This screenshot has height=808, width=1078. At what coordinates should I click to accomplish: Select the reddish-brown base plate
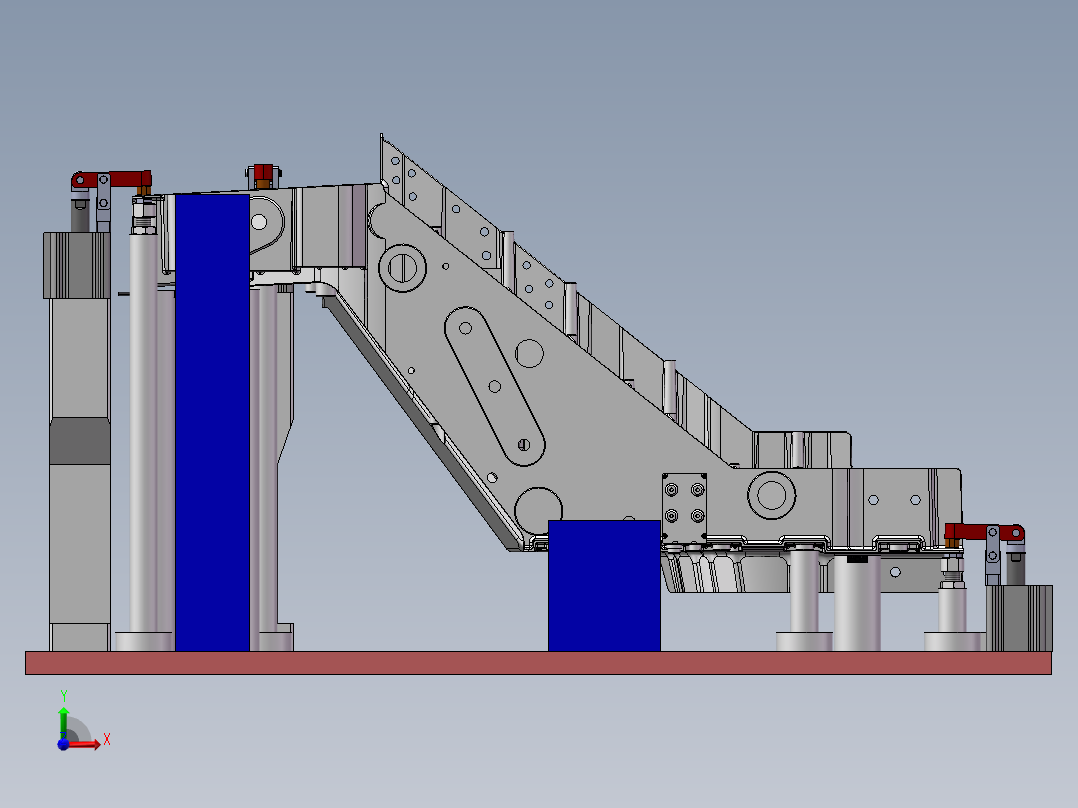pyautogui.click(x=538, y=663)
